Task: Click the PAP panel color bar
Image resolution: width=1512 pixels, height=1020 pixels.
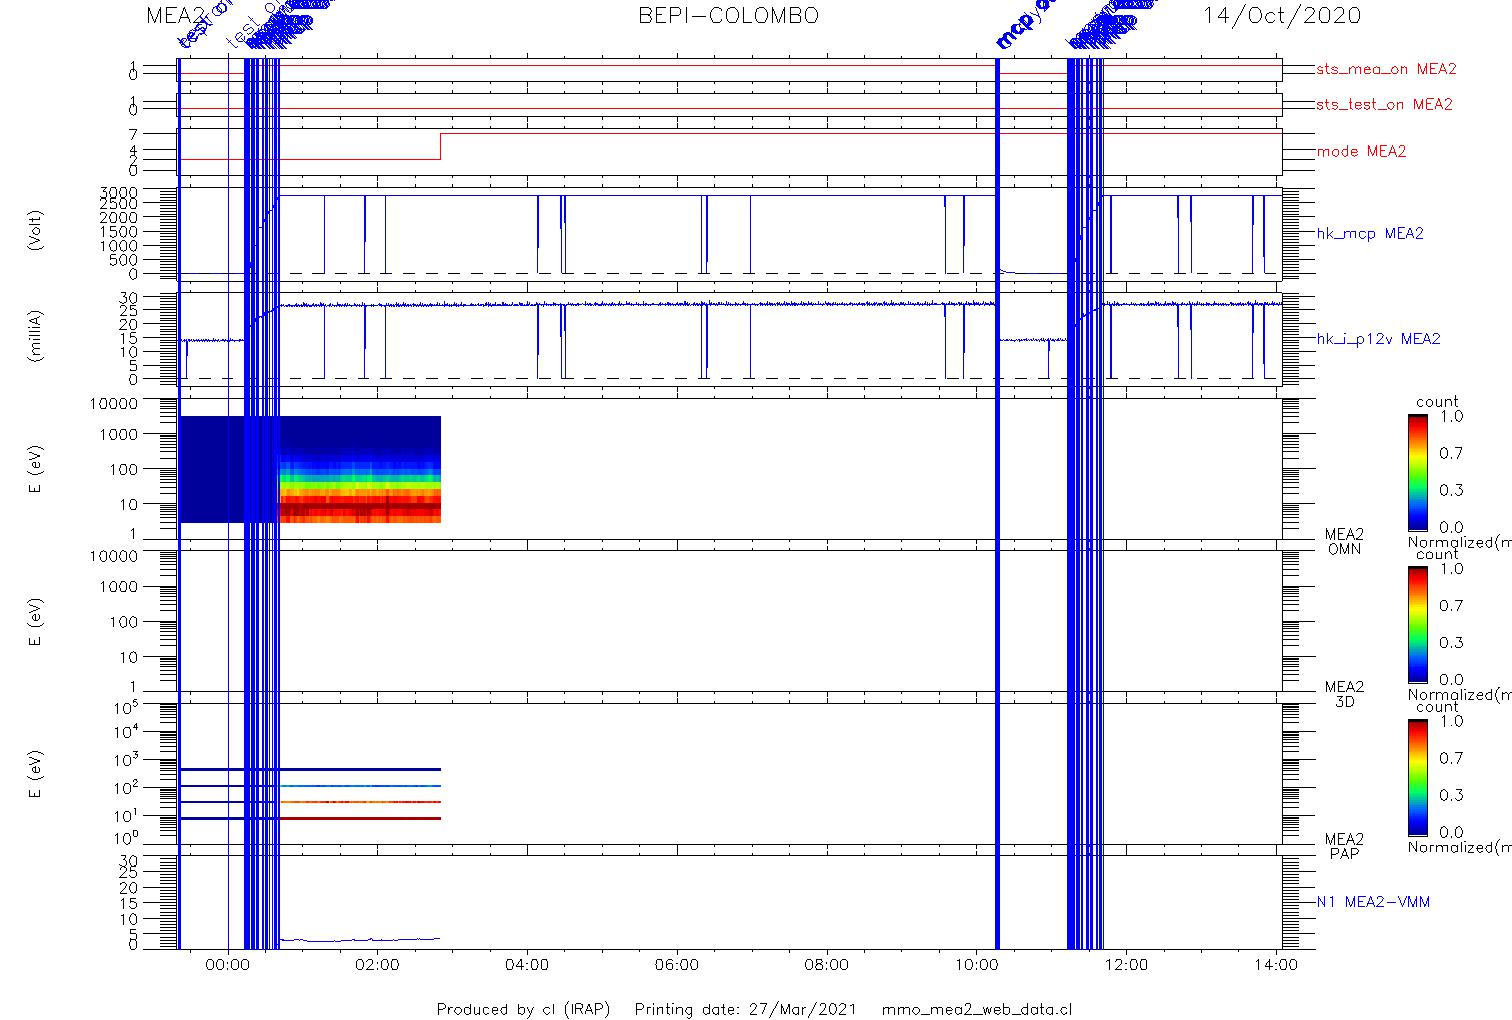Action: pyautogui.click(x=1418, y=777)
